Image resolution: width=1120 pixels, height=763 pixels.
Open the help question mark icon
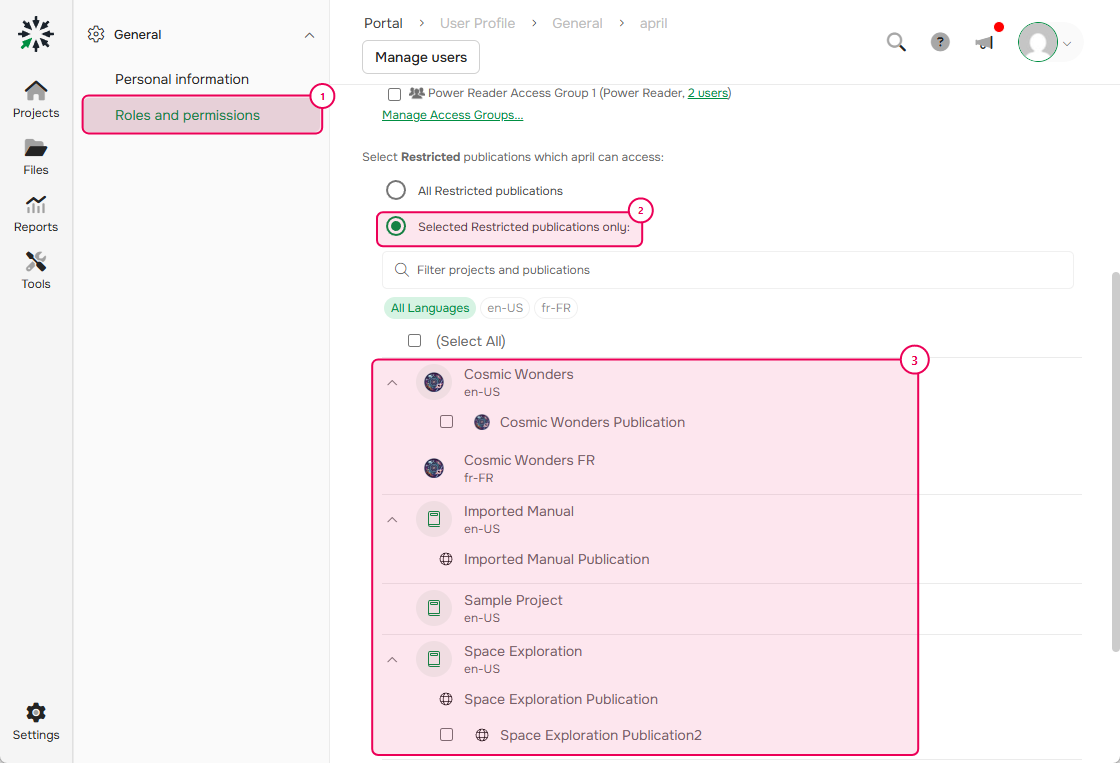(940, 42)
